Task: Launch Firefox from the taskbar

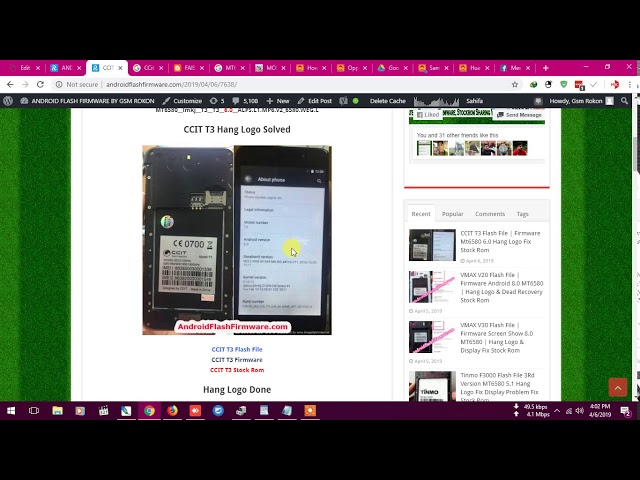Action: 172,411
